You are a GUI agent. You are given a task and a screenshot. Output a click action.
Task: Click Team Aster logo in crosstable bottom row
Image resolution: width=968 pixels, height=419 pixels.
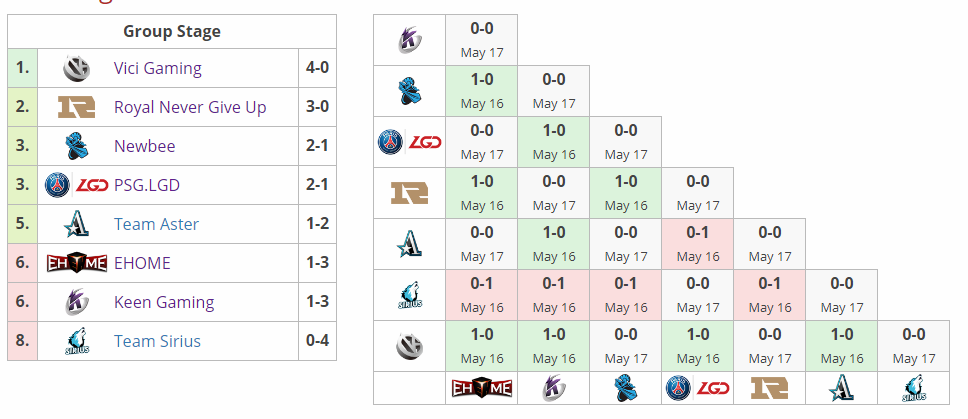coord(841,388)
